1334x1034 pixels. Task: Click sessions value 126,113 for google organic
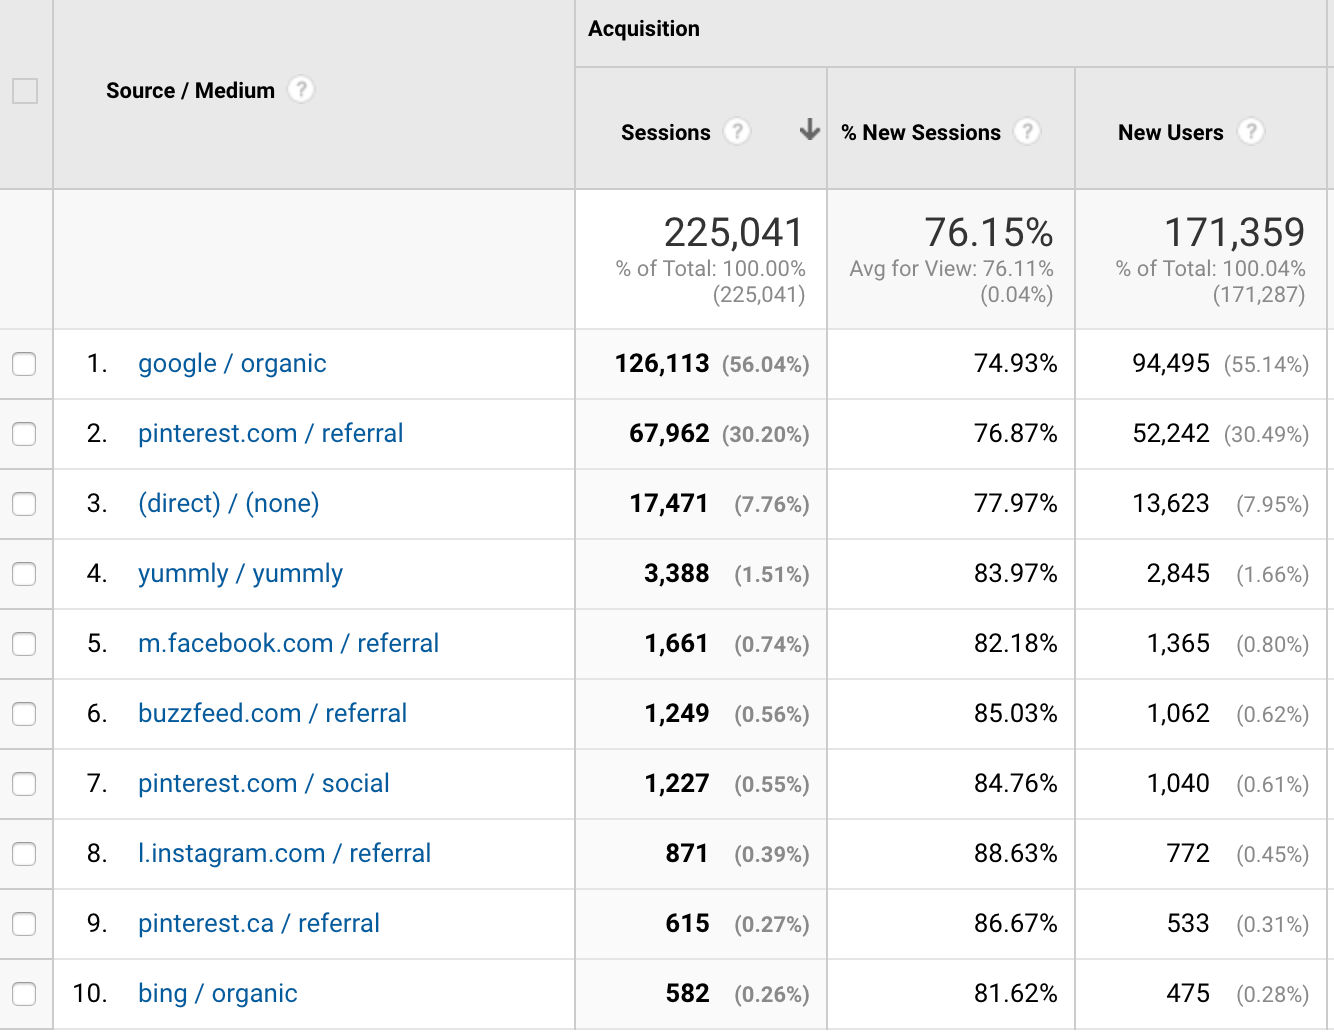662,364
